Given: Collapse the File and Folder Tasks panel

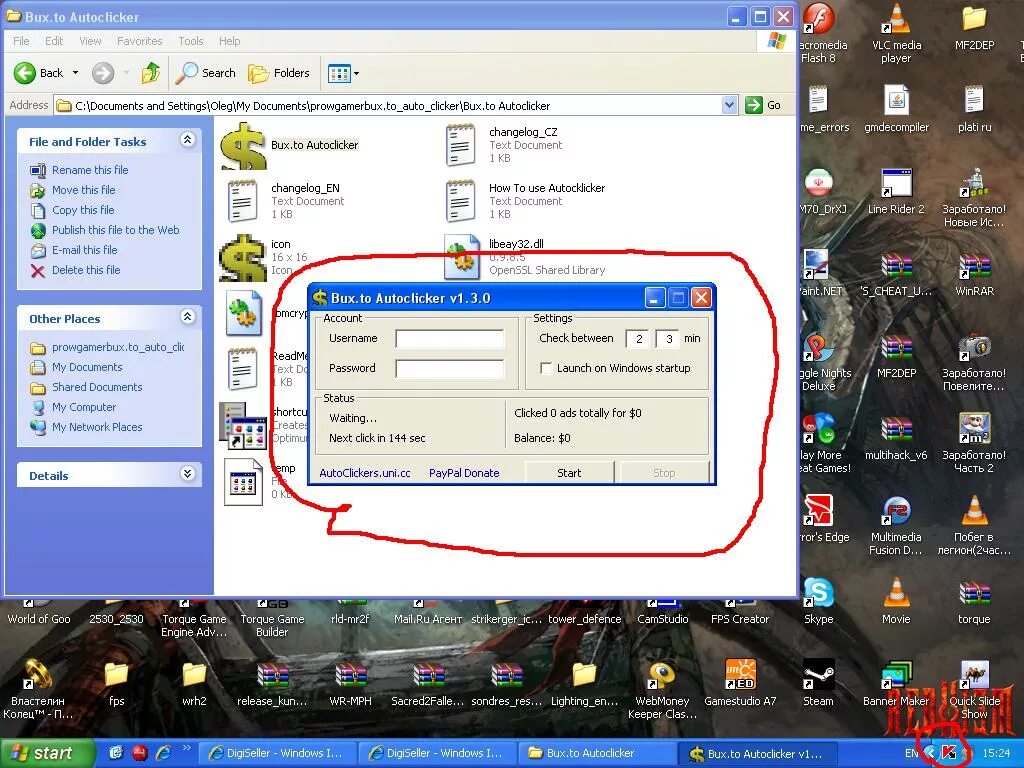Looking at the screenshot, I should pyautogui.click(x=187, y=140).
